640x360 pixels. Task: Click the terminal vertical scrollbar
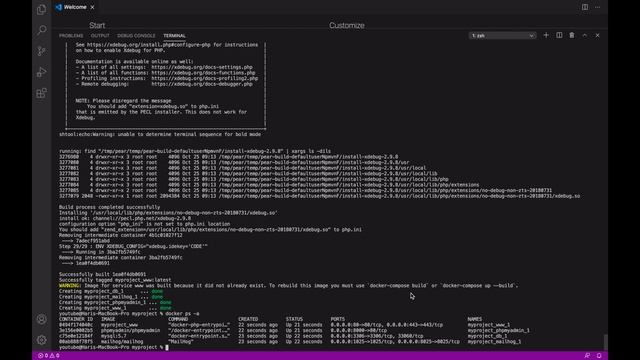(605, 342)
